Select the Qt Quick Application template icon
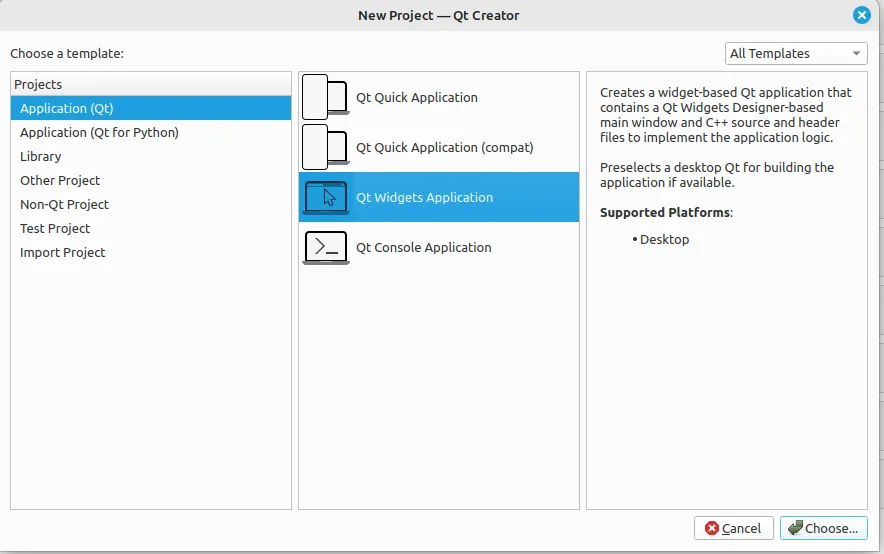The width and height of the screenshot is (884, 554). click(325, 97)
